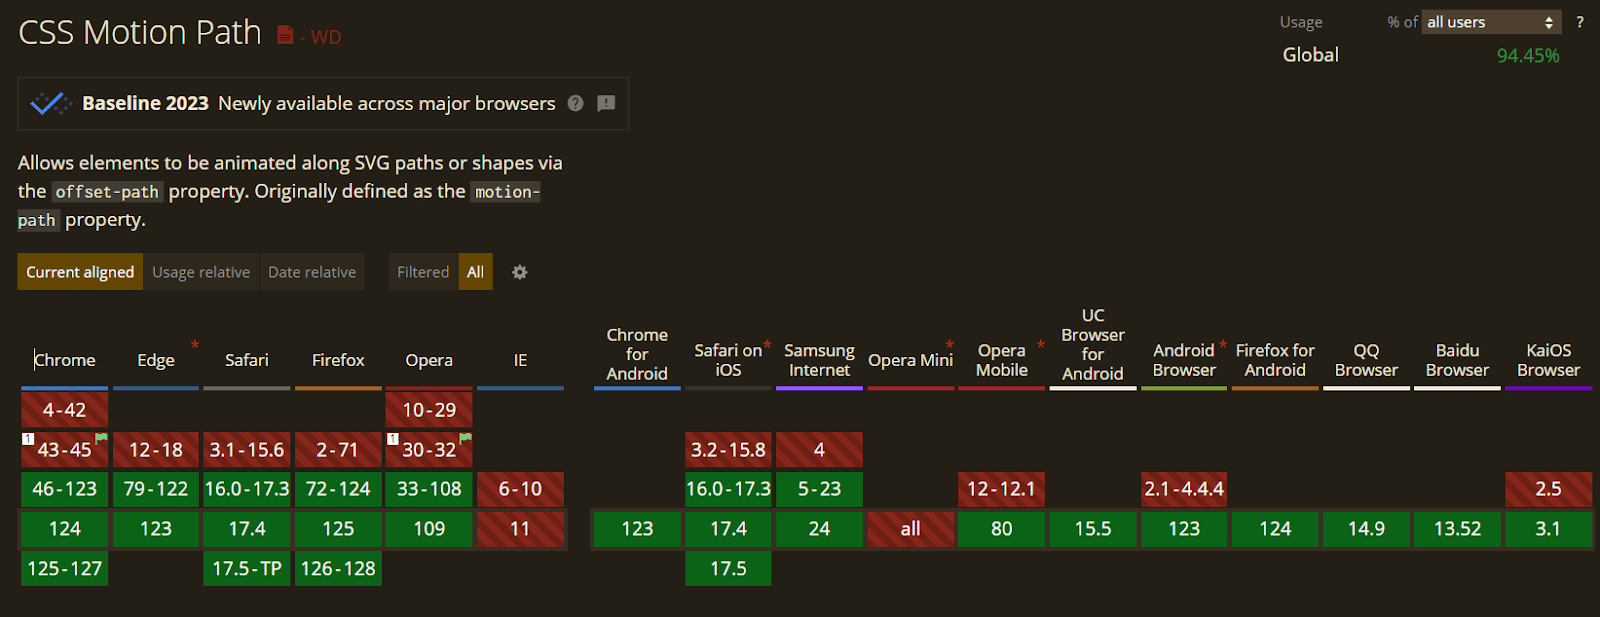Select Chrome 46-123 version cell
Screen dimensions: 1600x617
coord(65,489)
